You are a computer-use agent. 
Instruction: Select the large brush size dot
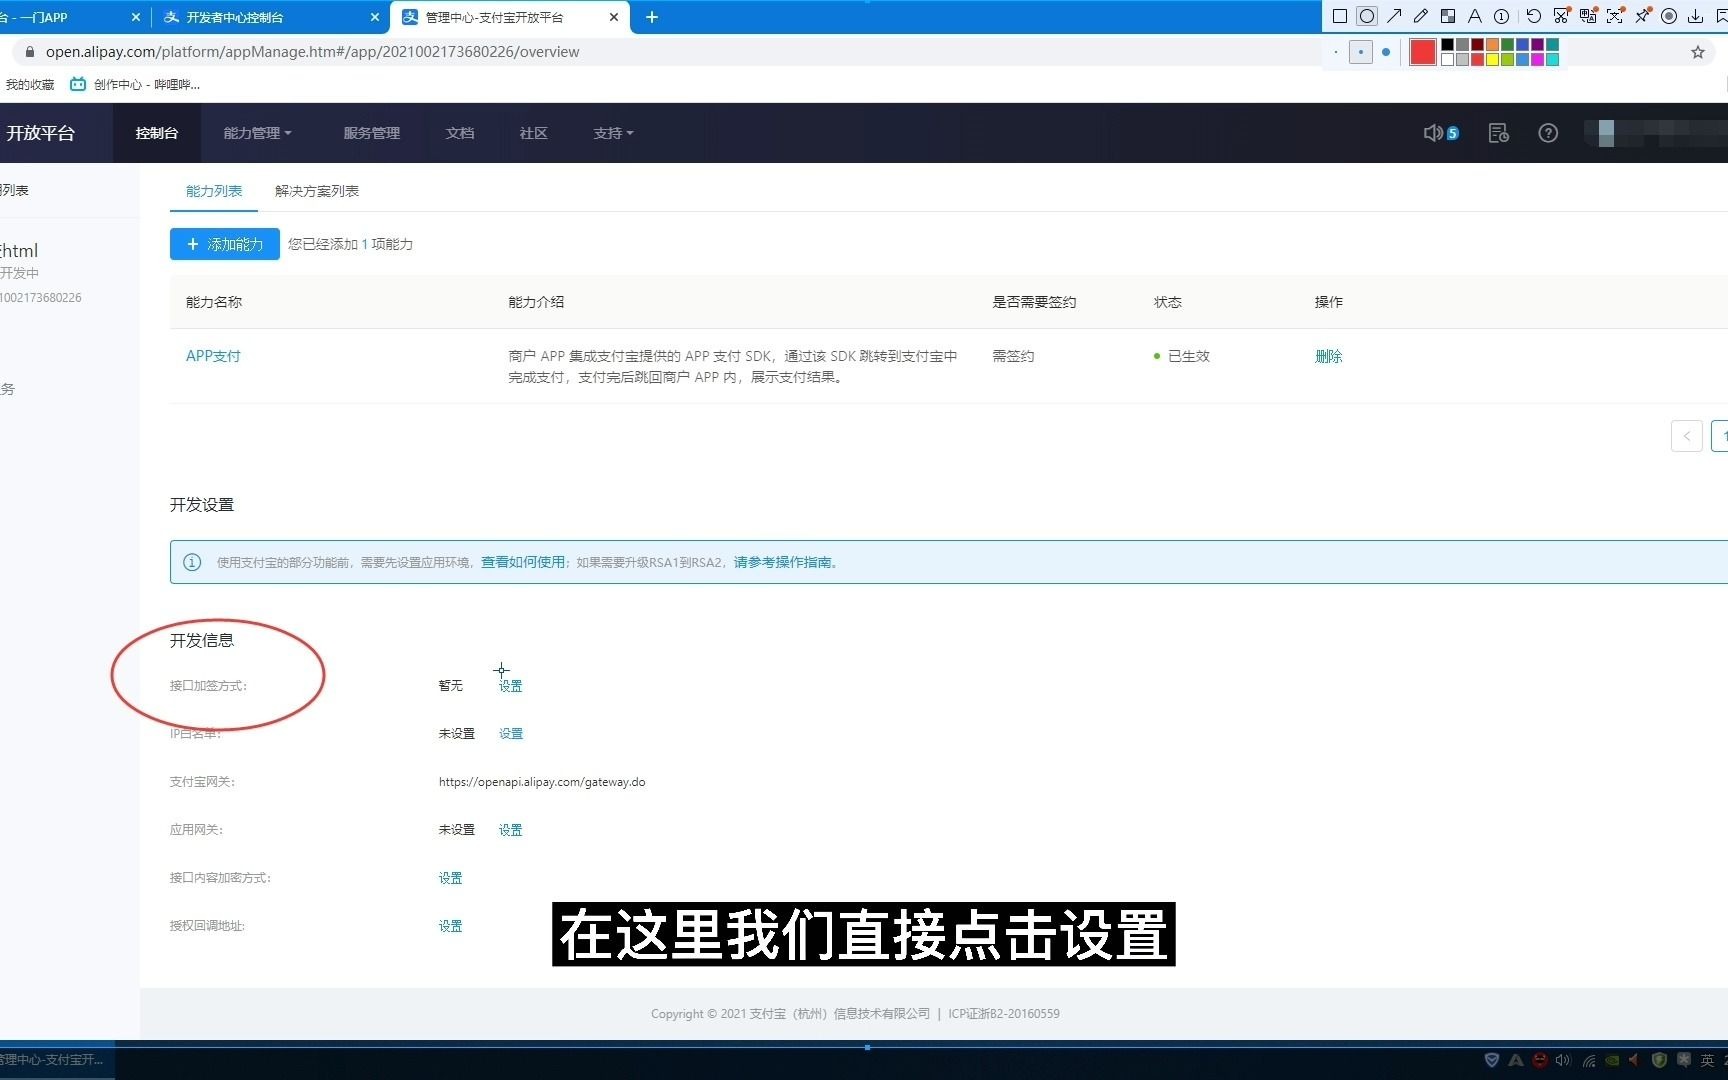pyautogui.click(x=1385, y=52)
